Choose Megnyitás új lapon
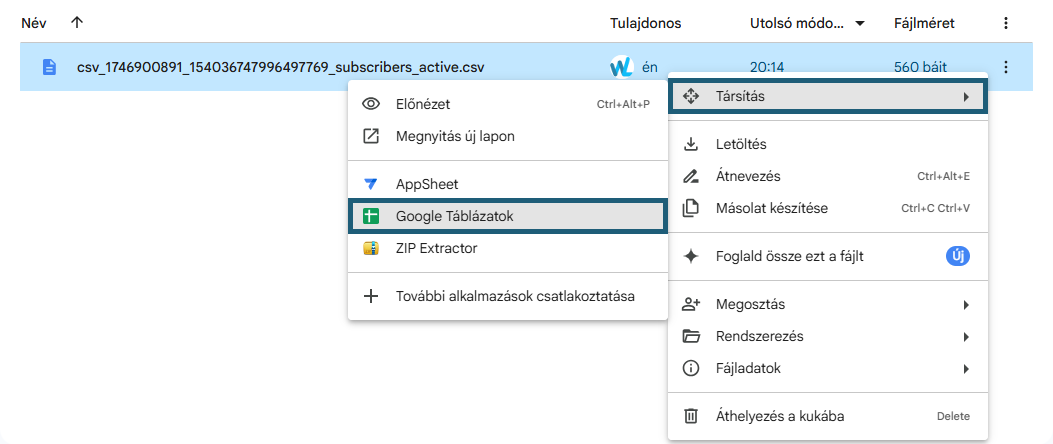Screen dimensions: 1053x444 tap(507, 136)
